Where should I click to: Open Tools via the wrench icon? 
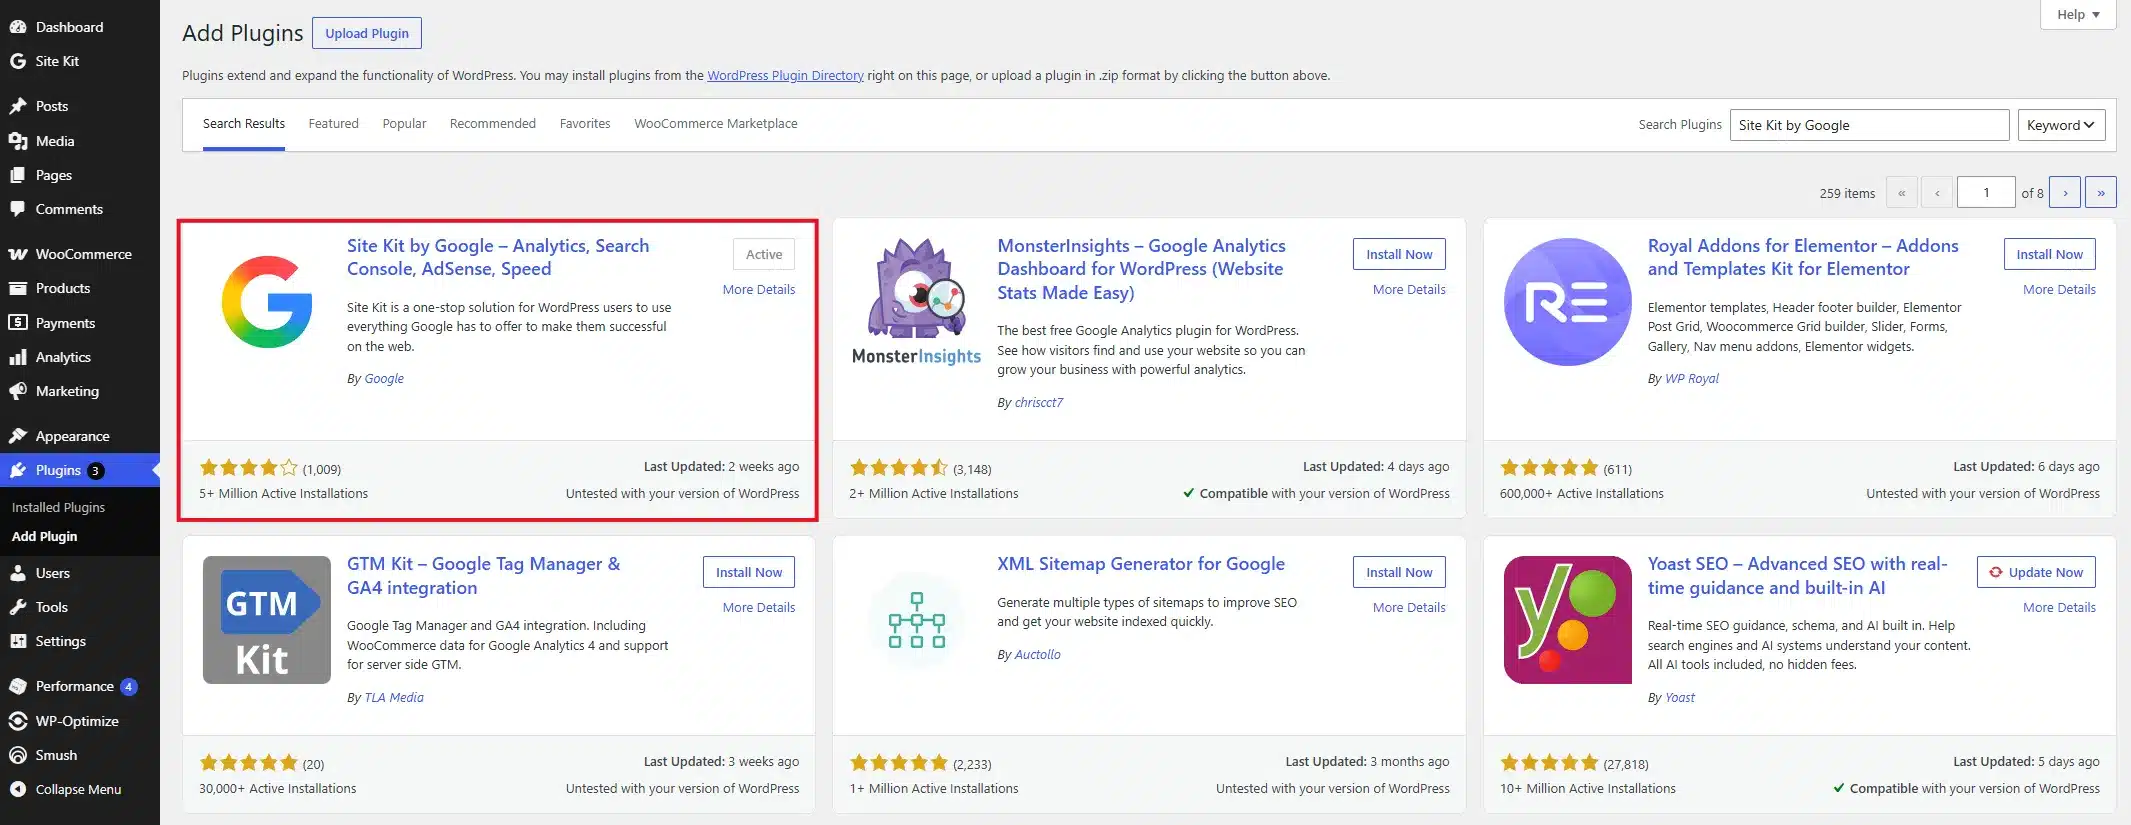(x=17, y=607)
